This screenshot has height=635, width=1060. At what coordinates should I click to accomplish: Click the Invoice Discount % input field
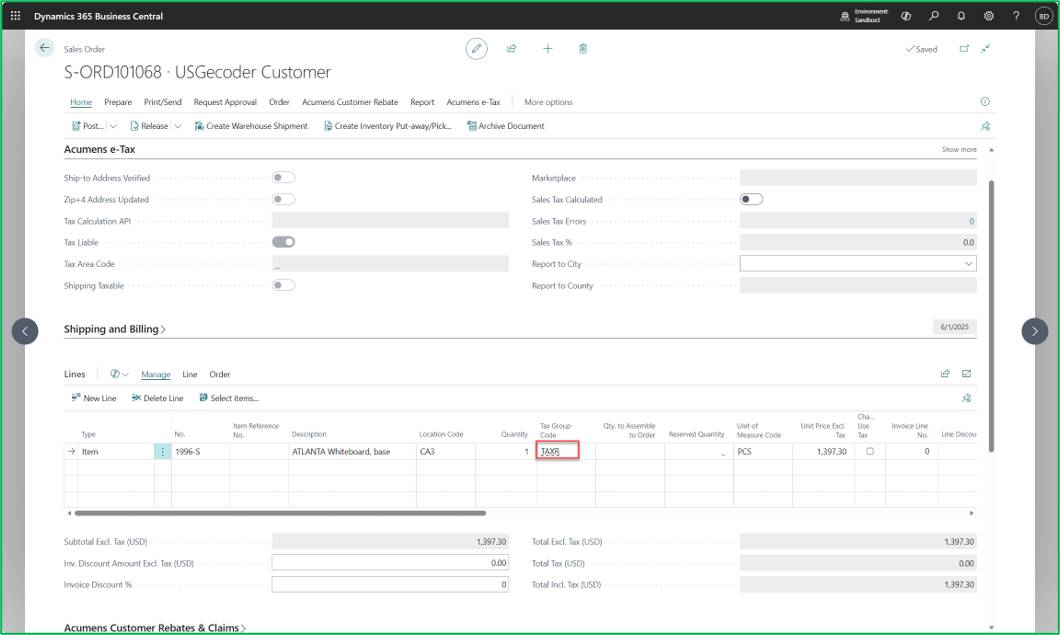pyautogui.click(x=390, y=584)
